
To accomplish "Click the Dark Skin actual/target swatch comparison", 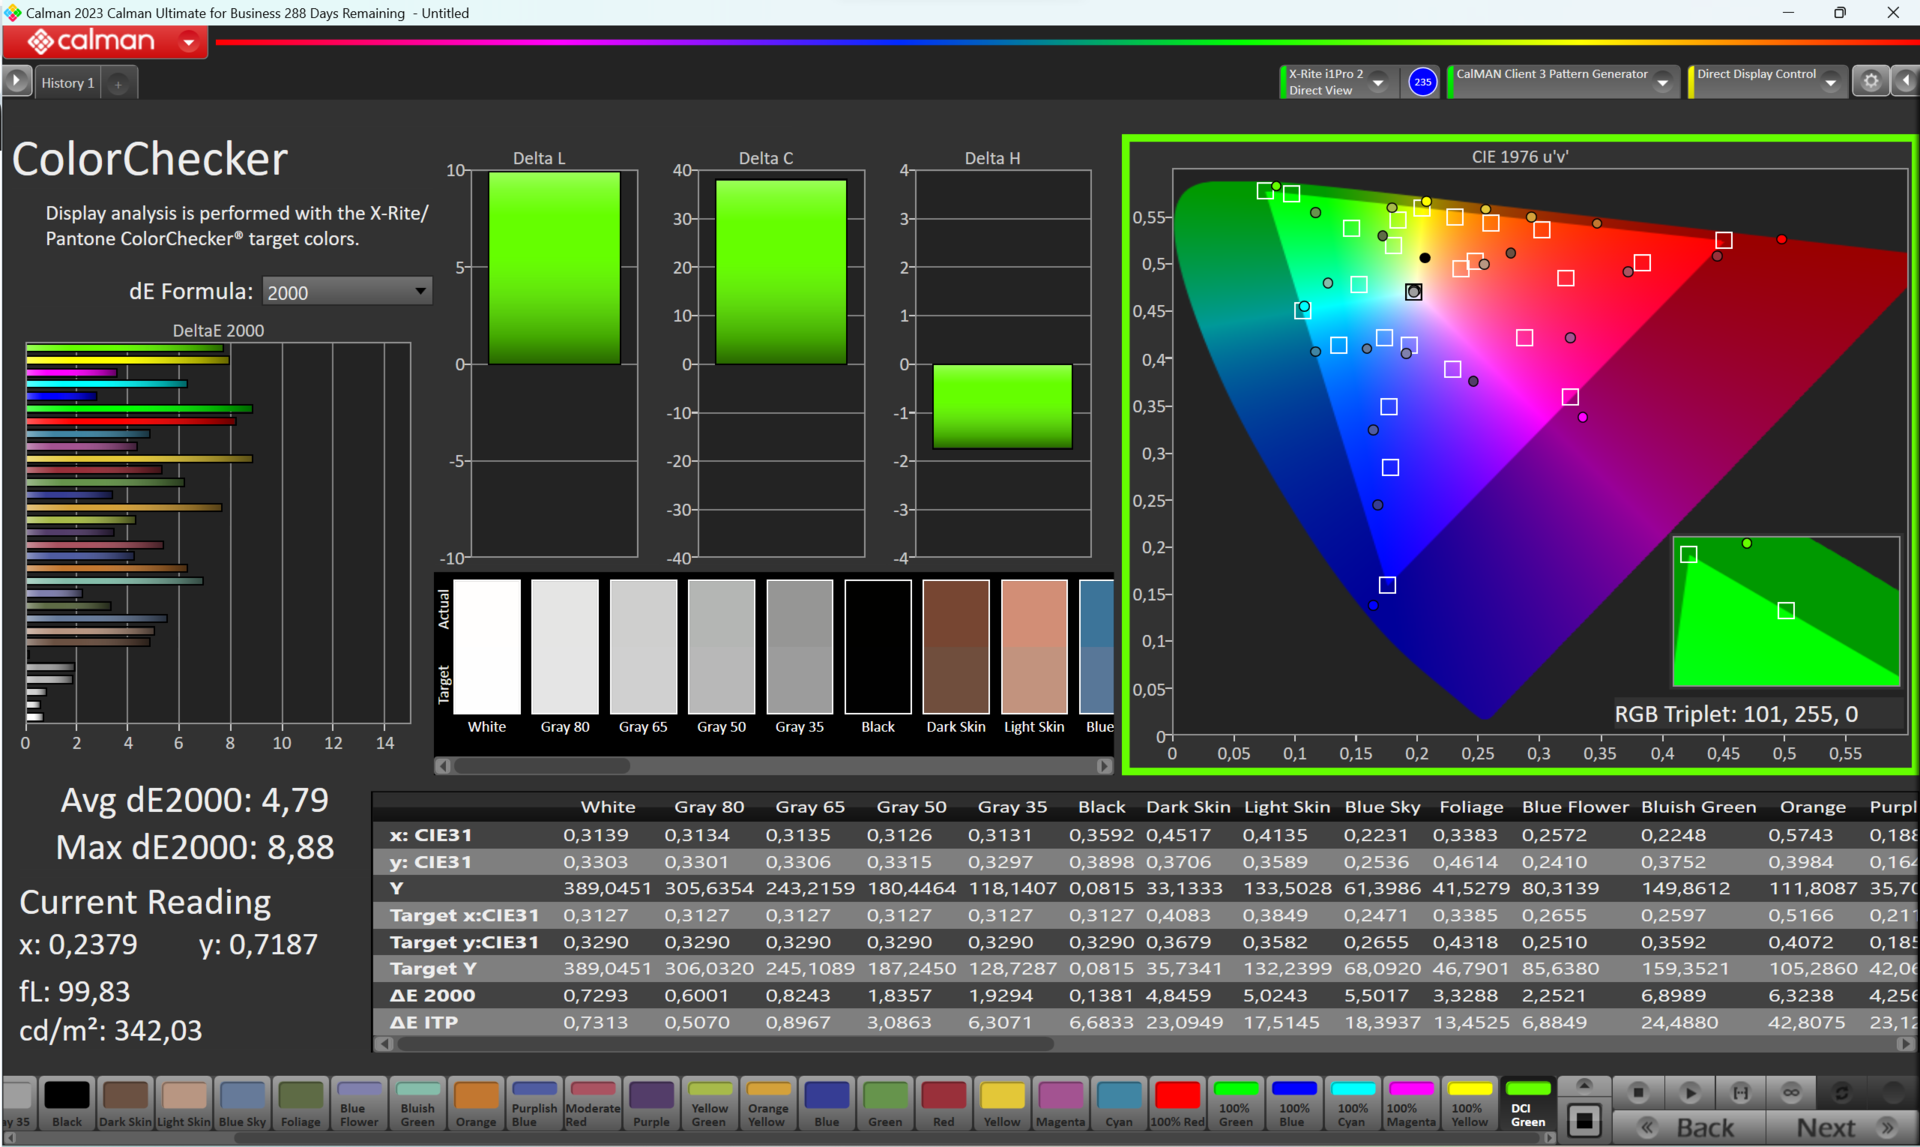I will coord(955,647).
